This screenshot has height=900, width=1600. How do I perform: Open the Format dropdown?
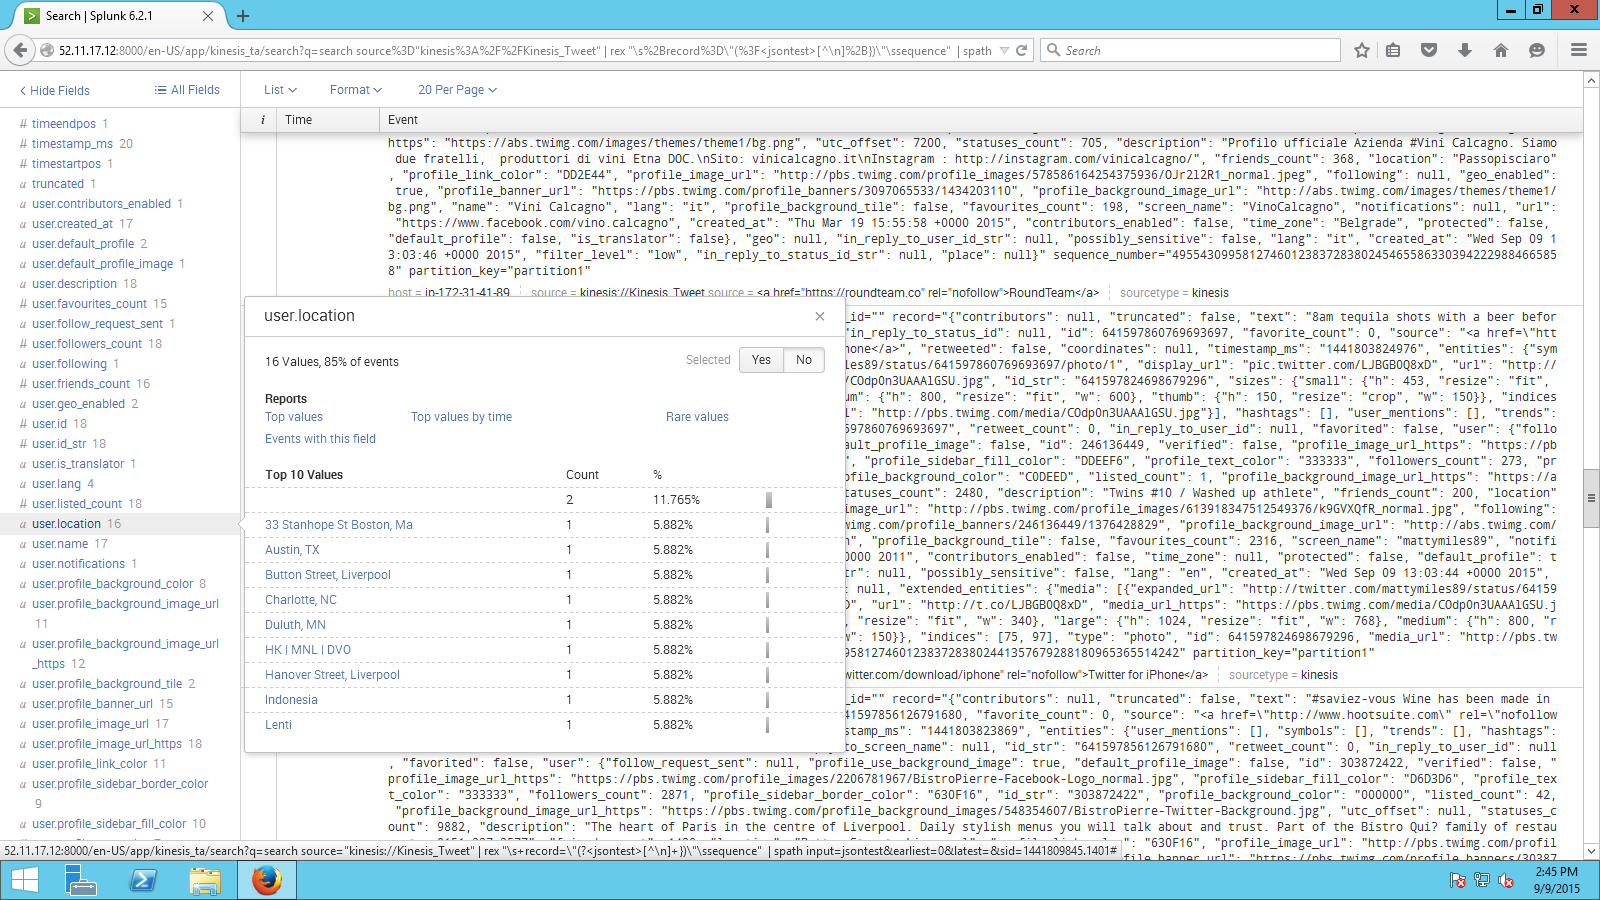356,90
